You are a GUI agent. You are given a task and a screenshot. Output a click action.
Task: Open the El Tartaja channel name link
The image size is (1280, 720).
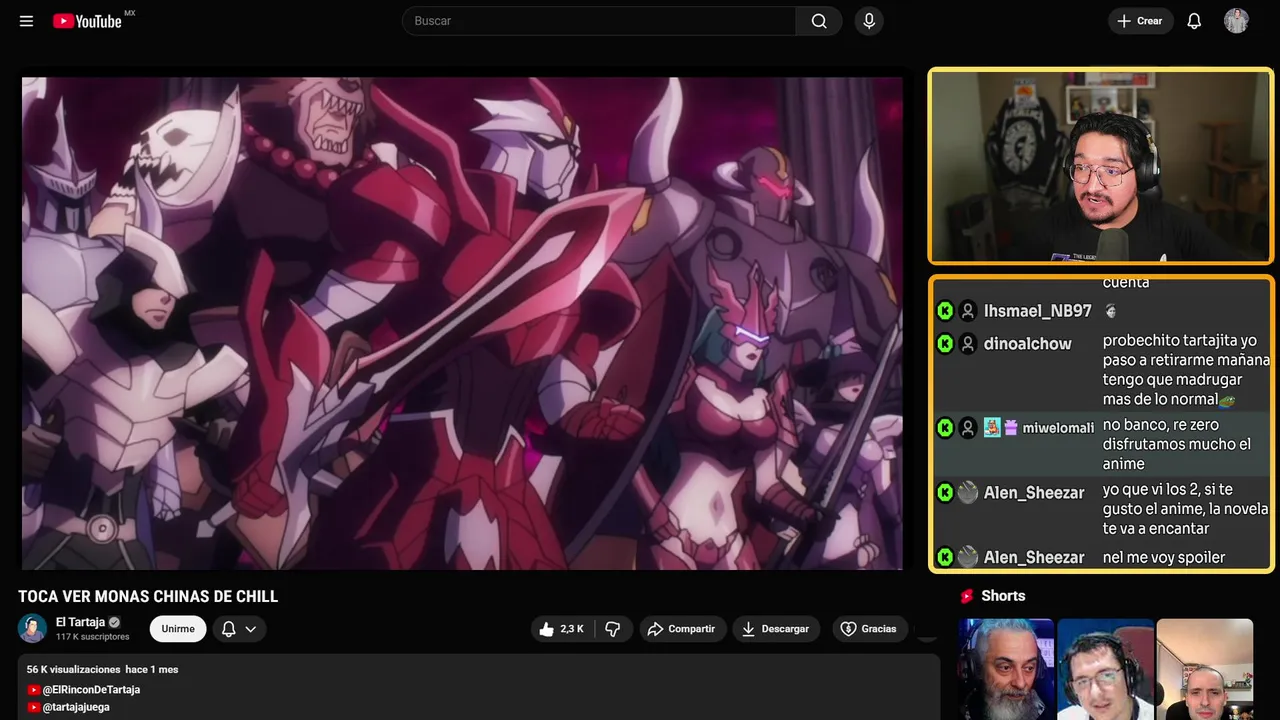tap(80, 622)
